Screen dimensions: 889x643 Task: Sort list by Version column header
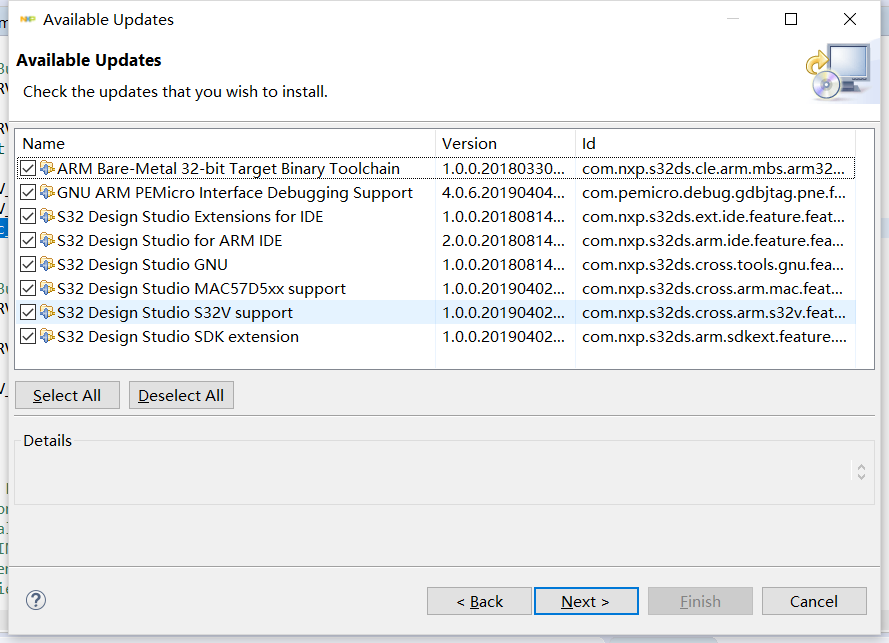point(505,144)
